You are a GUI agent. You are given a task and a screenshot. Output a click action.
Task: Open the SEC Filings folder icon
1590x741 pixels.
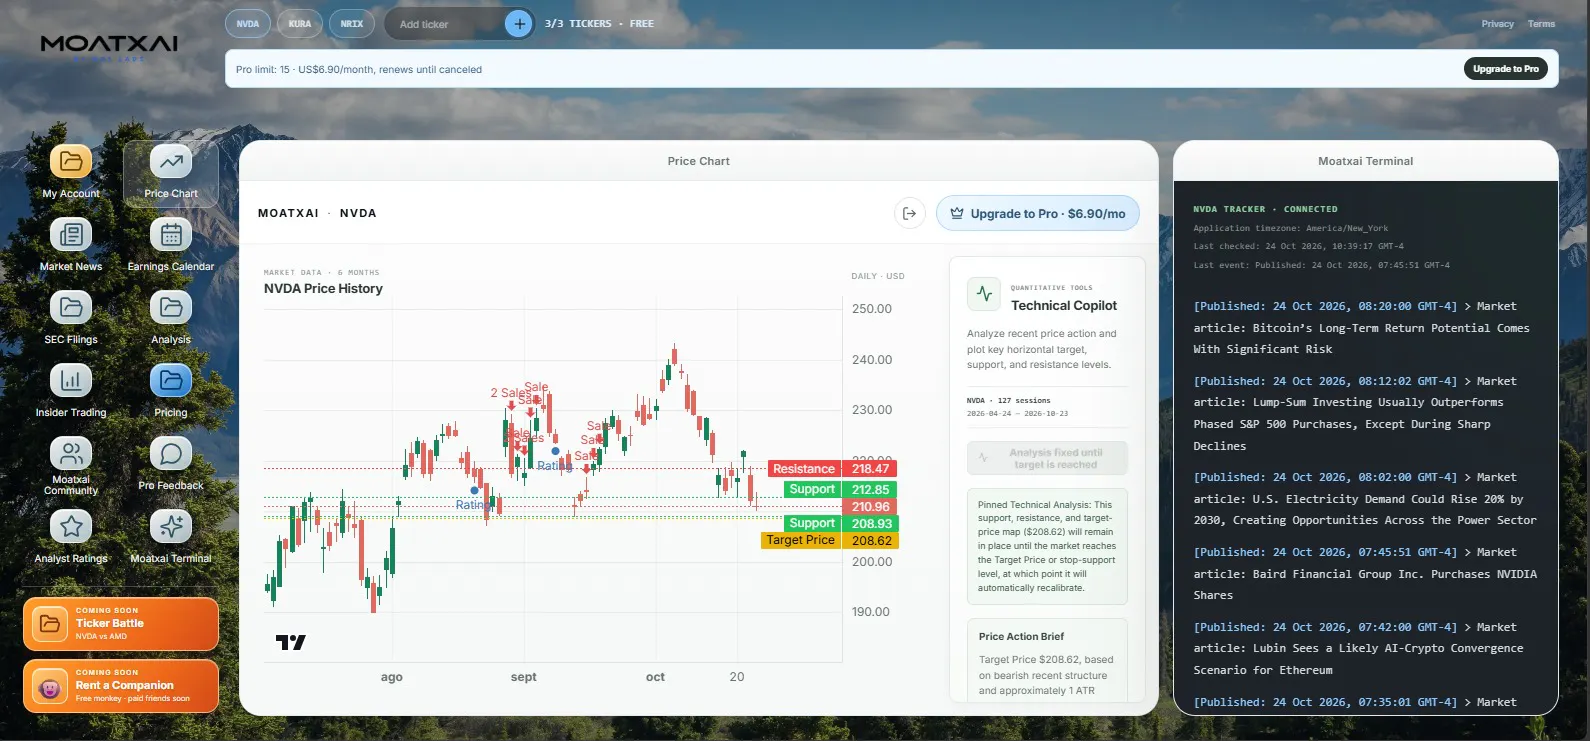tap(71, 307)
